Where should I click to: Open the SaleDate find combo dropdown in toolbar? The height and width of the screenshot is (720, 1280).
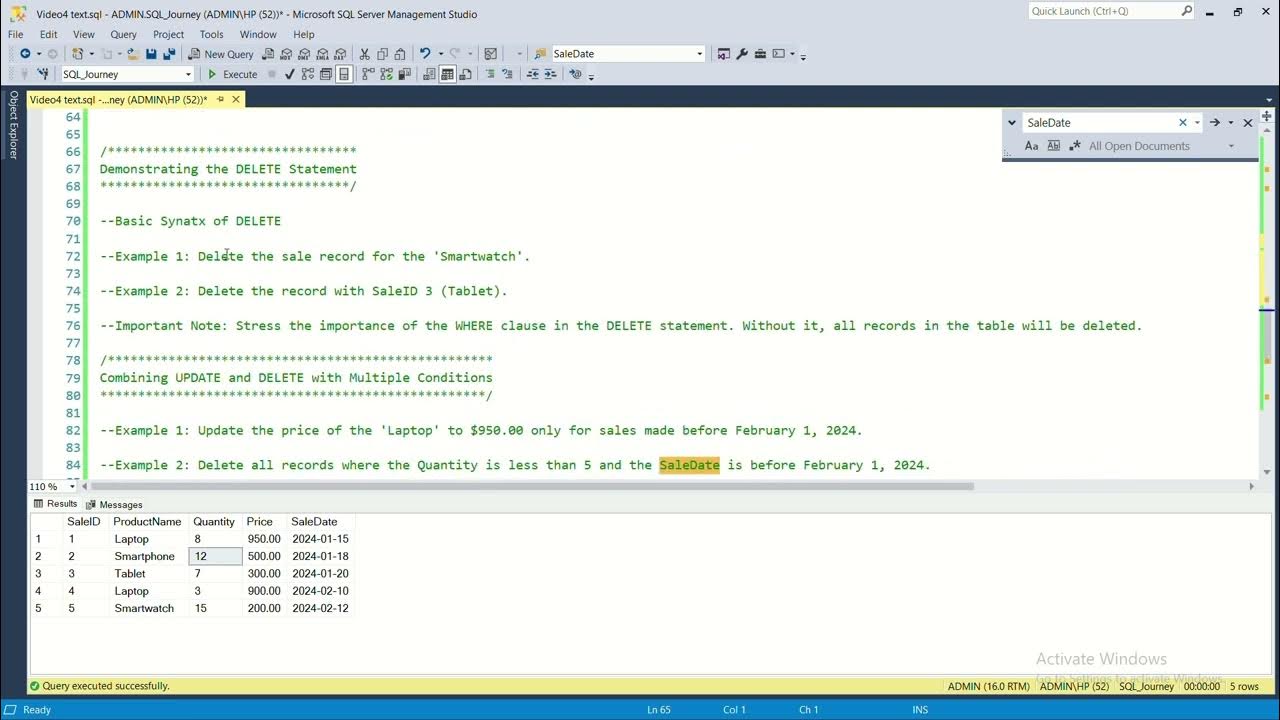pos(699,54)
